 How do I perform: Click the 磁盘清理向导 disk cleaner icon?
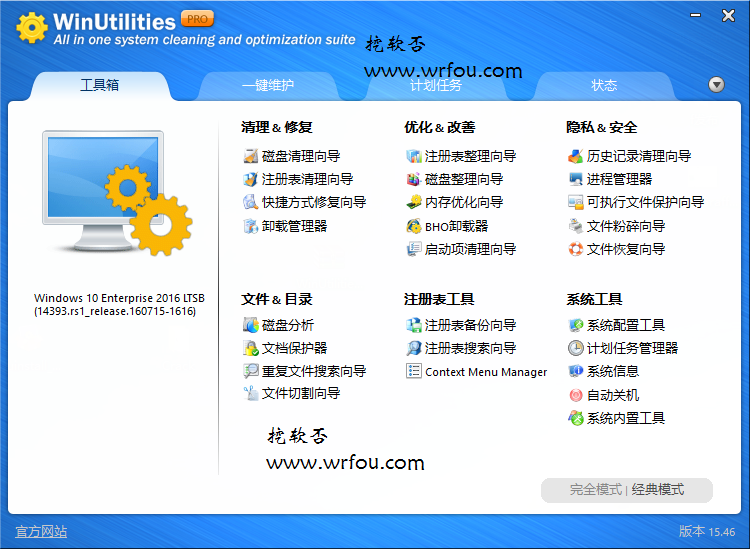pos(251,156)
